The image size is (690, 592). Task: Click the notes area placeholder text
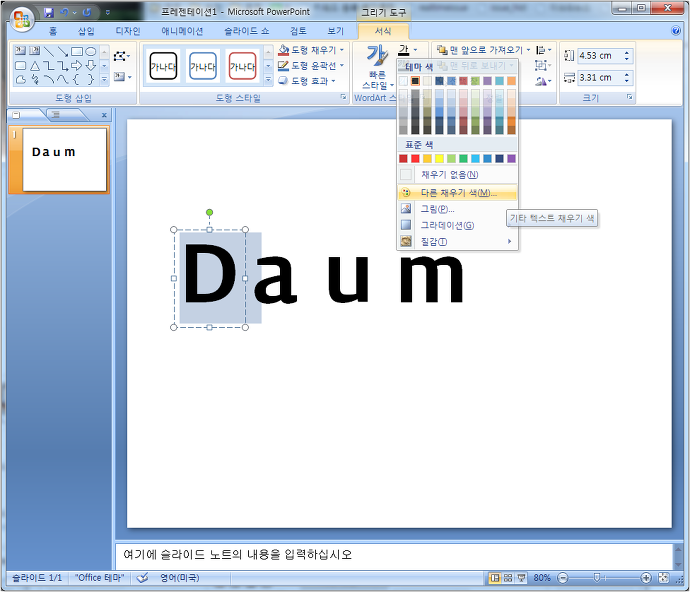[238, 555]
